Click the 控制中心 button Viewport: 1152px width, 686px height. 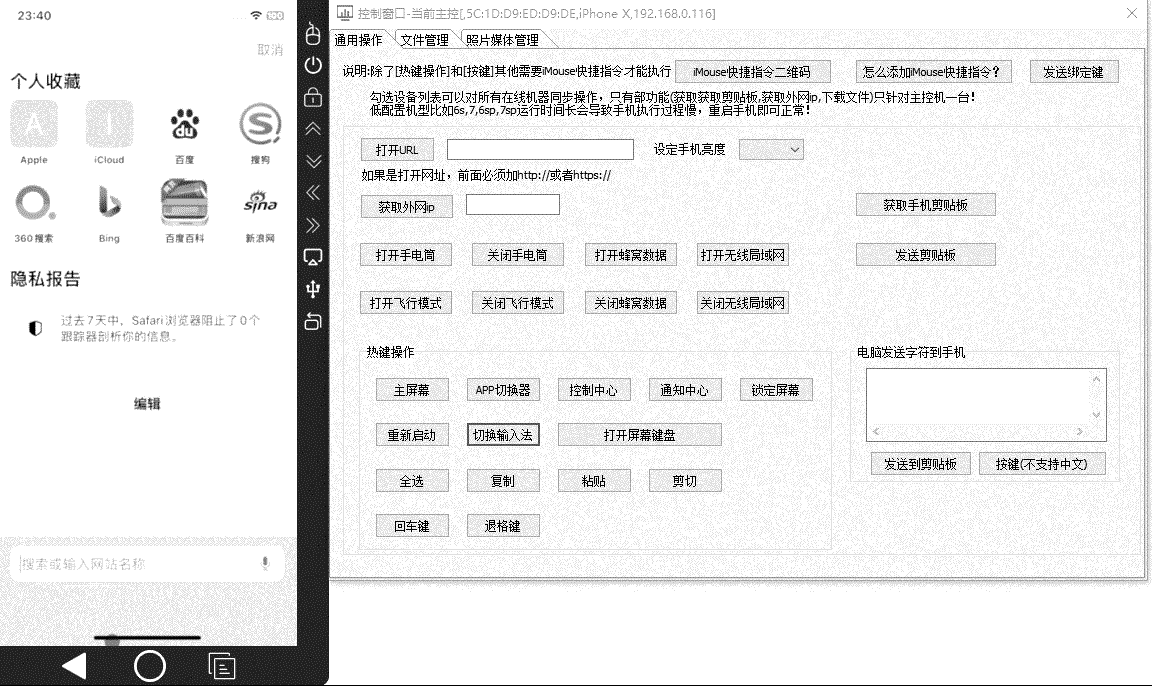coord(594,390)
